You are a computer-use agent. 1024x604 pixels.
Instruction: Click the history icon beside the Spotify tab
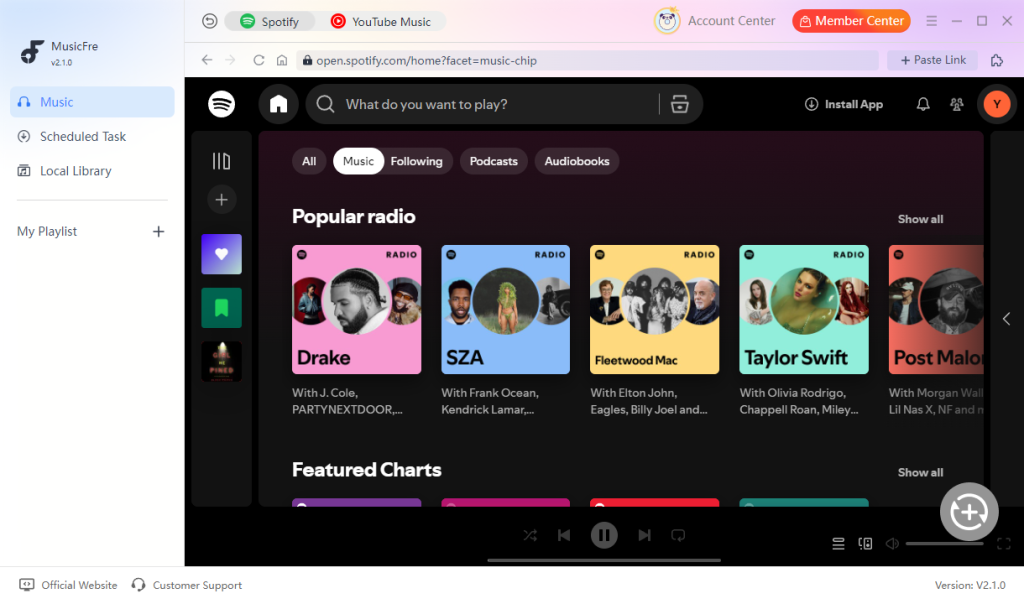pyautogui.click(x=209, y=22)
